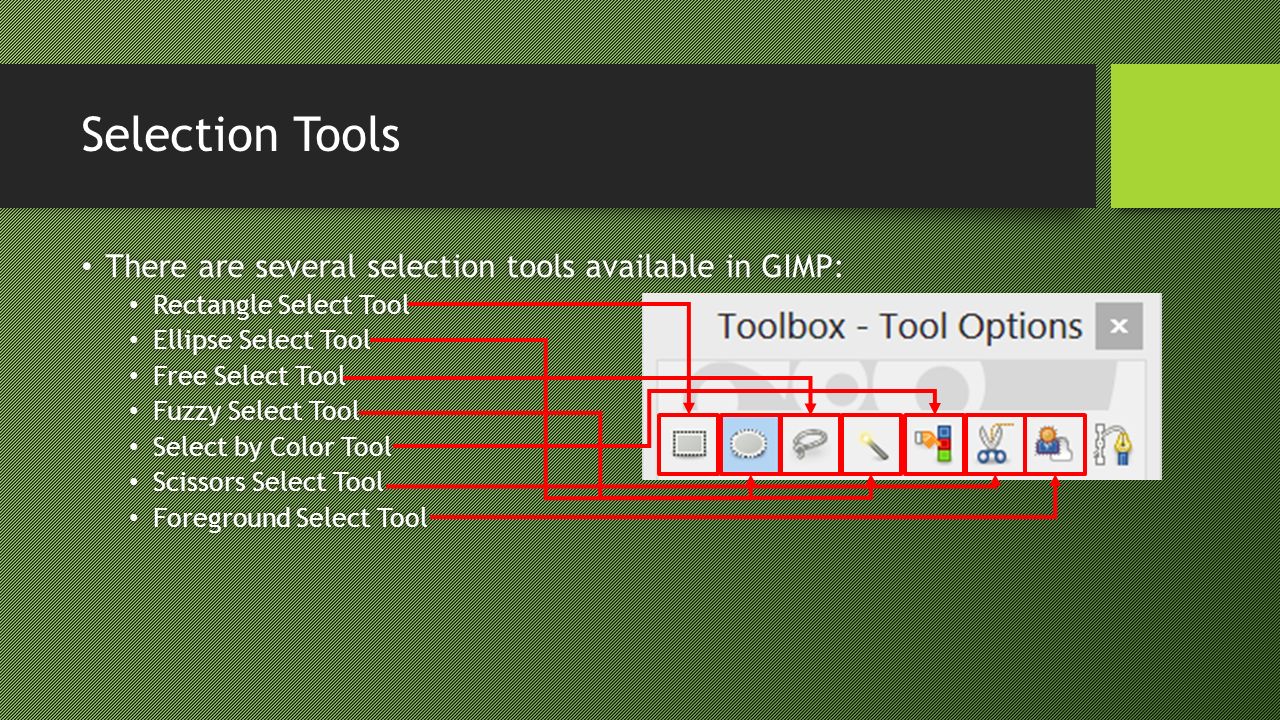Image resolution: width=1280 pixels, height=720 pixels.
Task: Click the 'Rectangle Select Tool' bullet text
Action: pyautogui.click(x=281, y=305)
